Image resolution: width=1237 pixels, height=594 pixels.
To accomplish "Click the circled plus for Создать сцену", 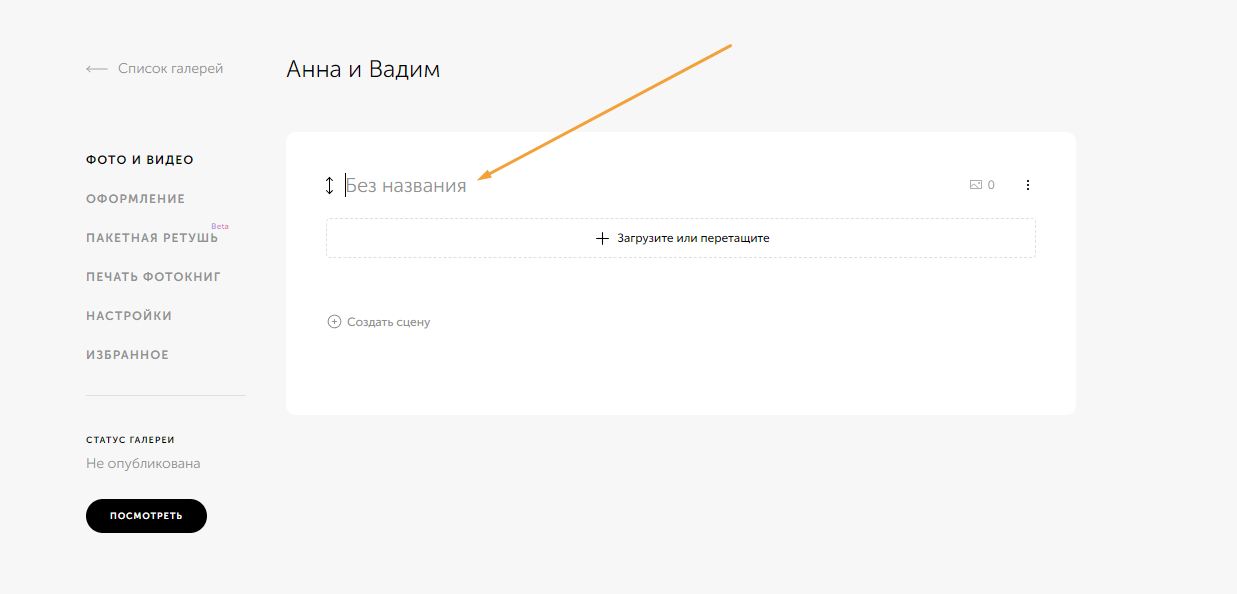I will click(x=334, y=322).
